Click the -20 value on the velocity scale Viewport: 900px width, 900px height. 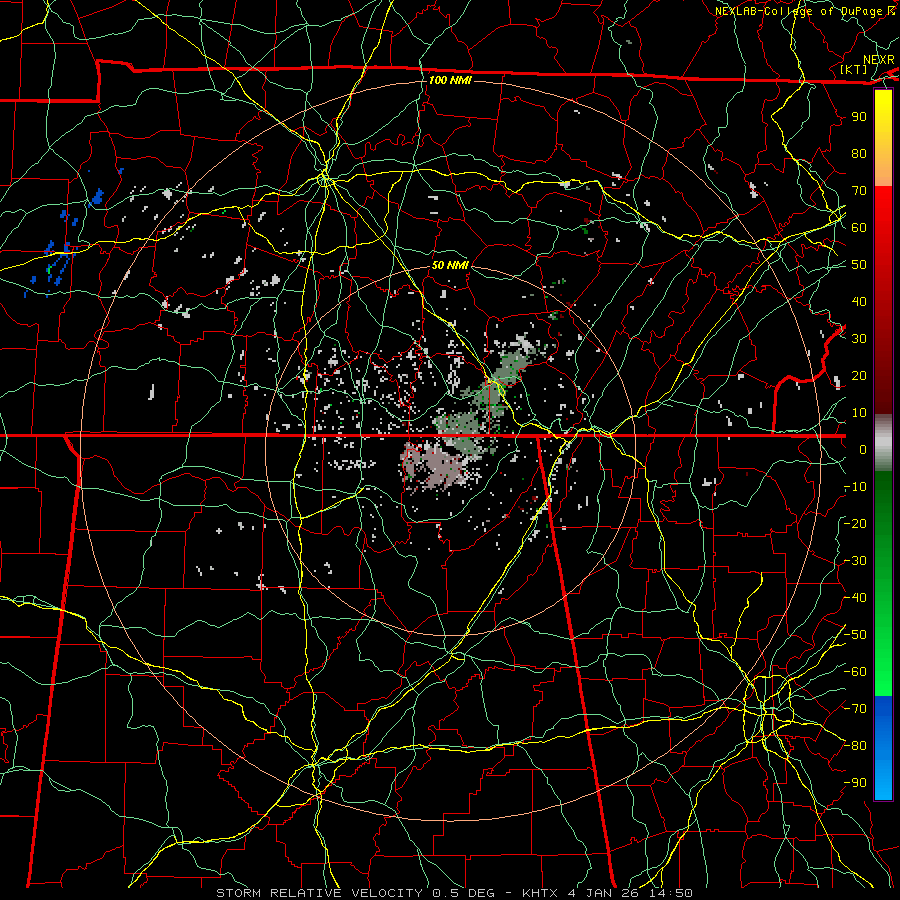[855, 523]
